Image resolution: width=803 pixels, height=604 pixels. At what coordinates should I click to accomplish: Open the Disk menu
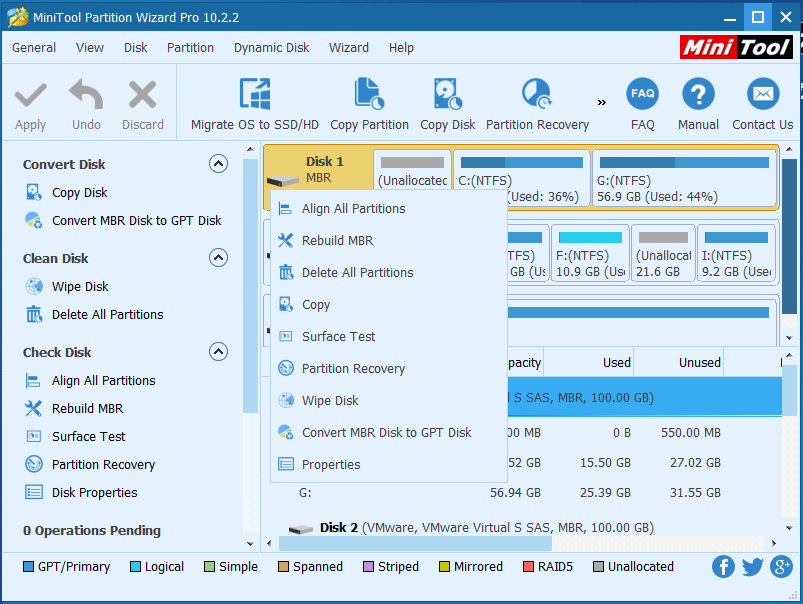point(136,48)
